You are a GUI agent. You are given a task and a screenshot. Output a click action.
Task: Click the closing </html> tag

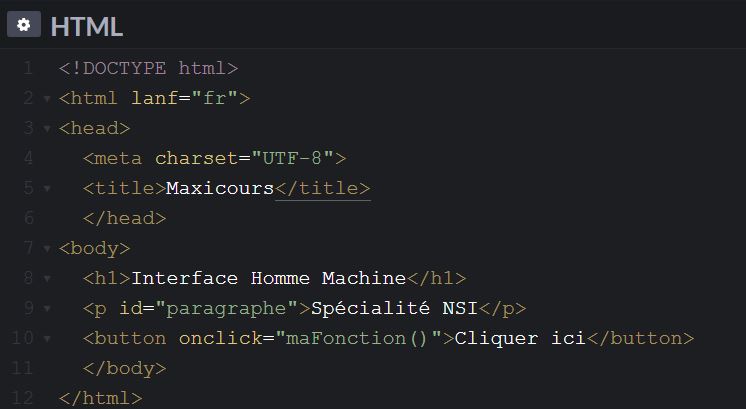coord(100,399)
